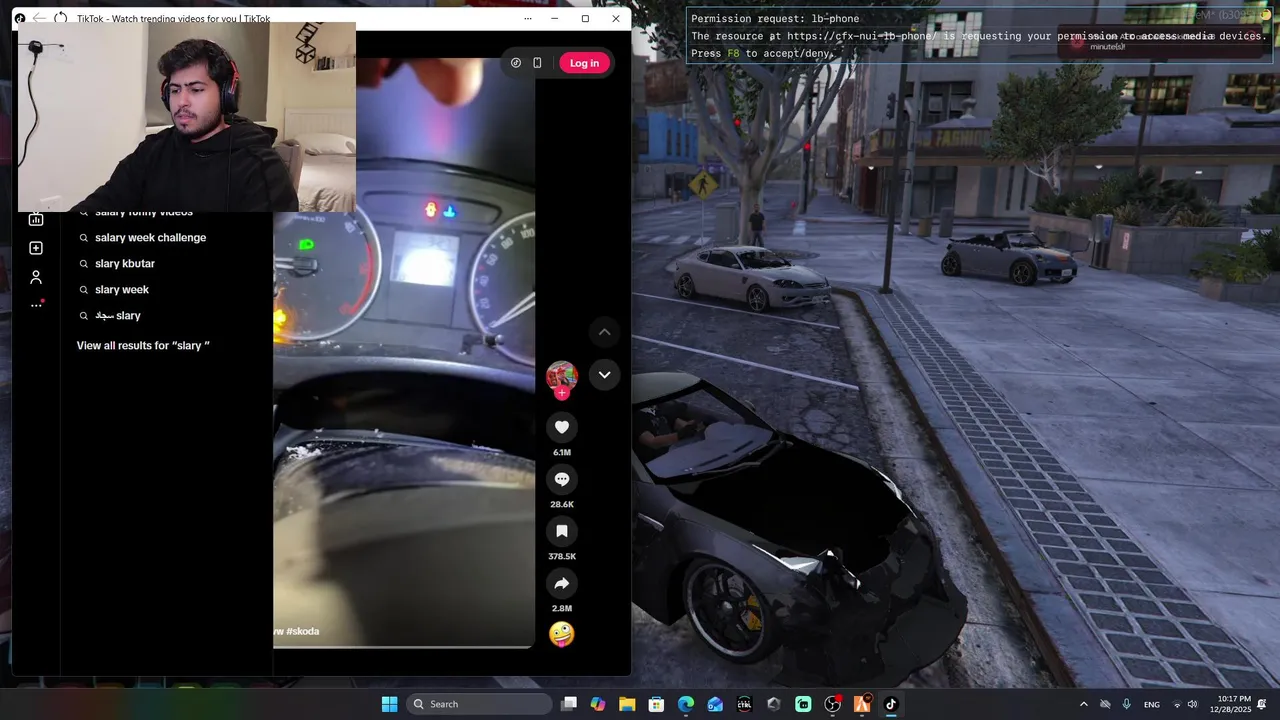Bookmark the video with 378.5K saves
This screenshot has width=1280, height=720.
[562, 531]
